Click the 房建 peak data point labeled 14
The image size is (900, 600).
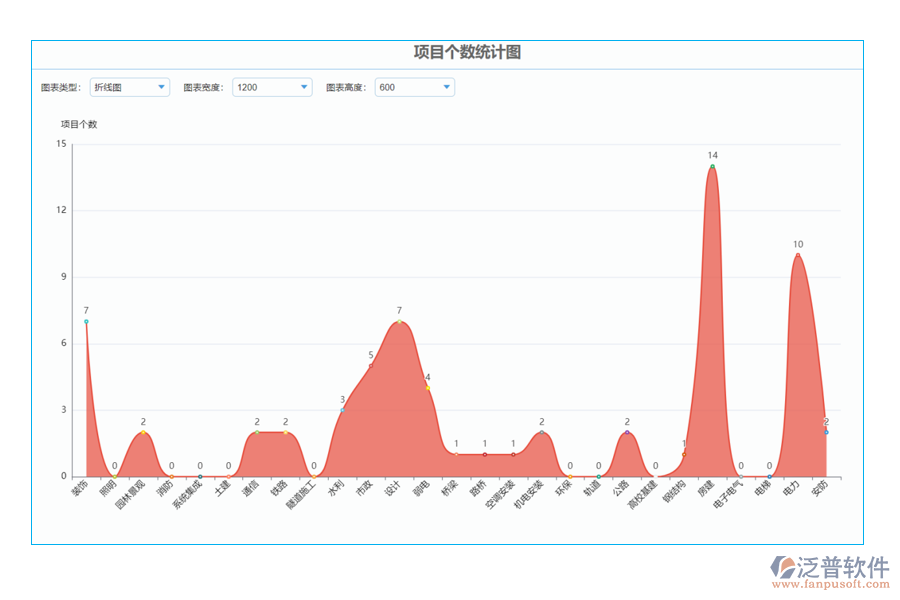[x=712, y=167]
